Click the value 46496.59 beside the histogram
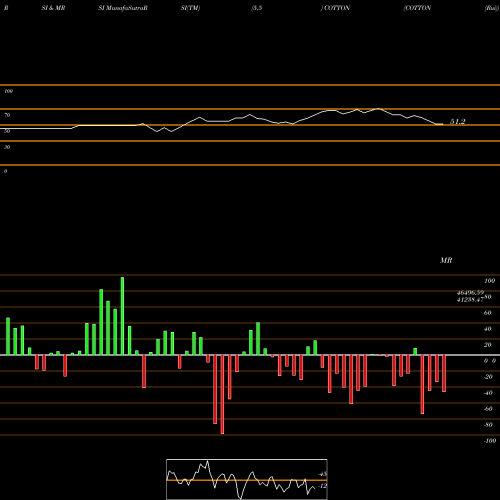The height and width of the screenshot is (500, 500). 470,293
